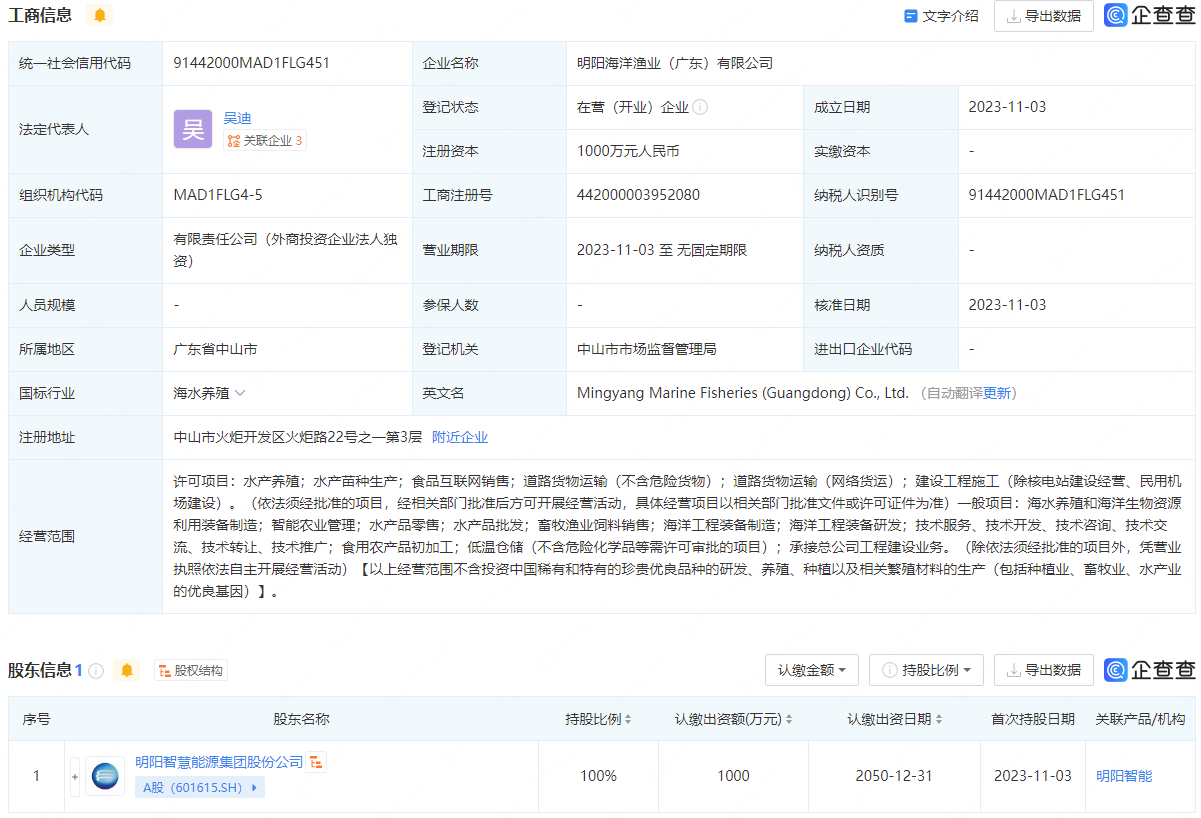1201x818 pixels.
Task: Open 文字介绍 text introduction
Action: (941, 16)
